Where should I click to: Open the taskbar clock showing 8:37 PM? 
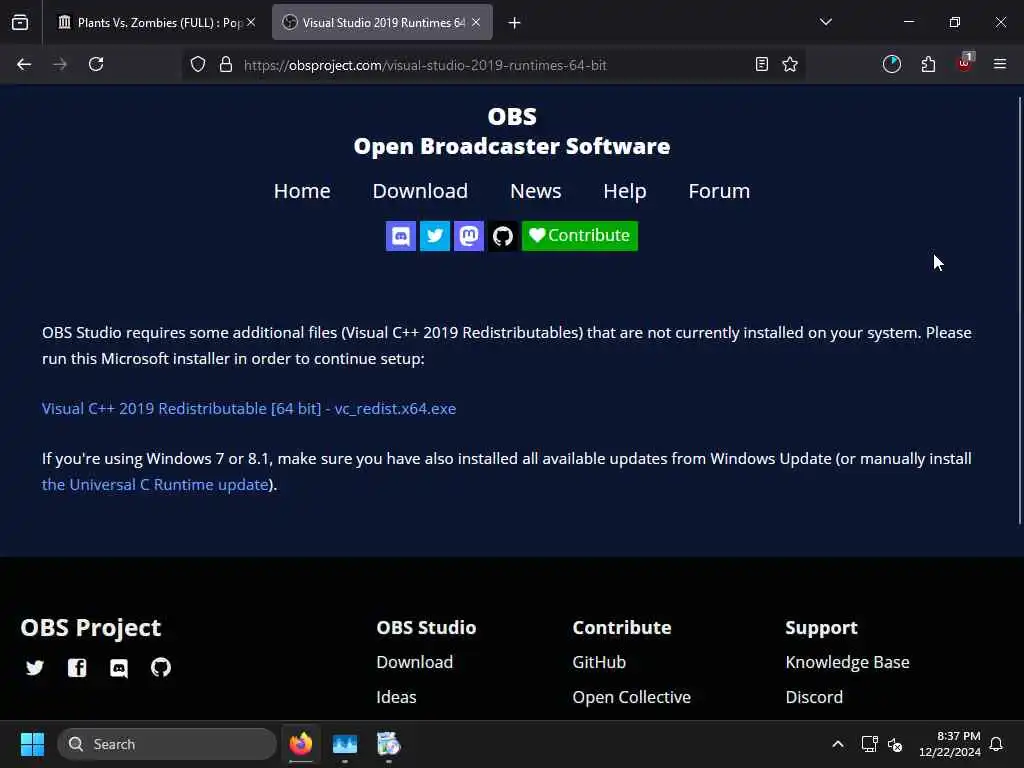coord(950,744)
